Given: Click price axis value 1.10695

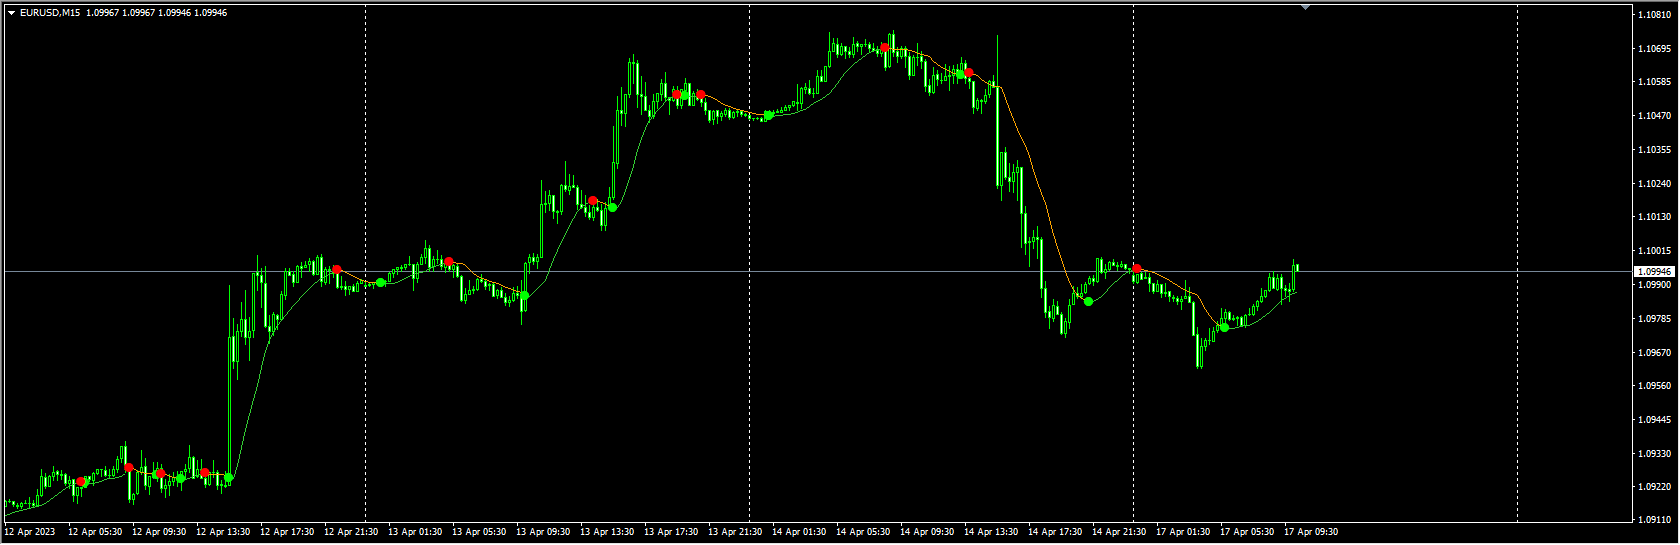Looking at the screenshot, I should pyautogui.click(x=1655, y=48).
